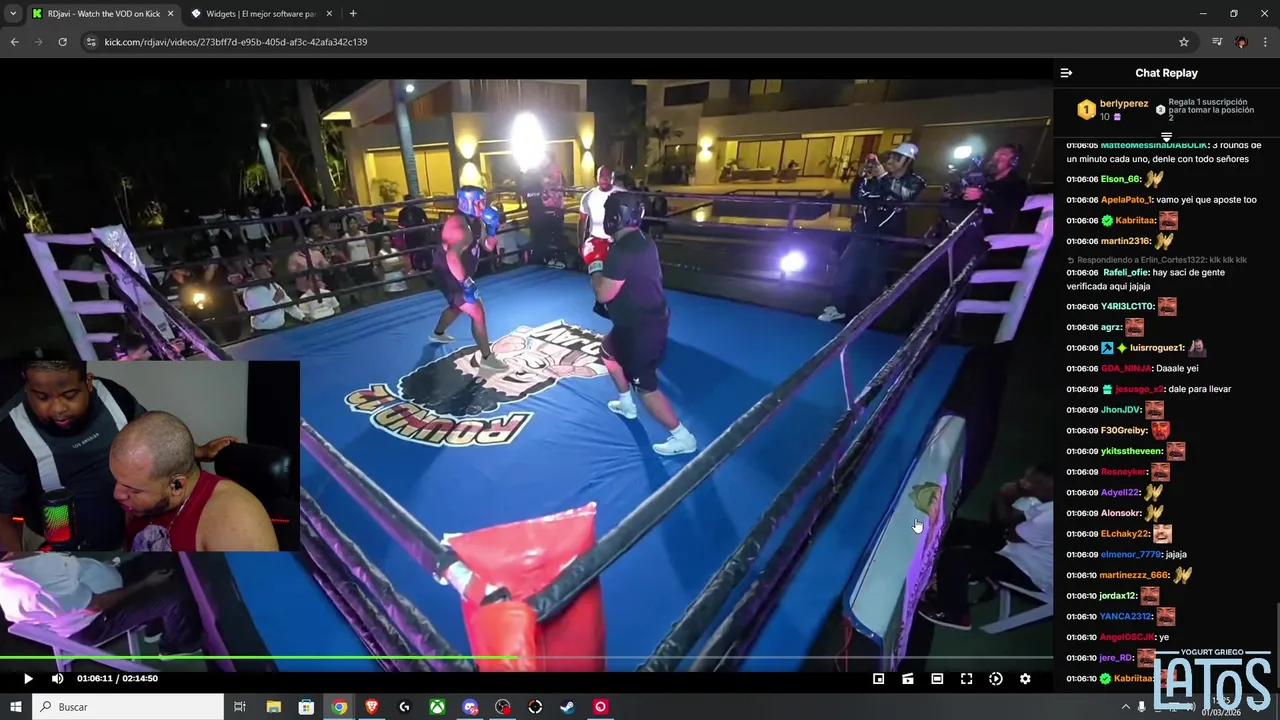This screenshot has height=720, width=1280.
Task: Open elmenor_7779 chat username
Action: (1131, 554)
